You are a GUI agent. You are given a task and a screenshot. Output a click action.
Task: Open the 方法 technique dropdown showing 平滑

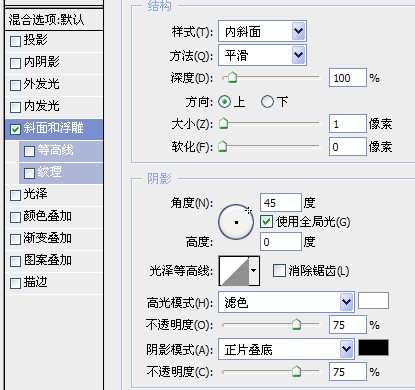262,55
